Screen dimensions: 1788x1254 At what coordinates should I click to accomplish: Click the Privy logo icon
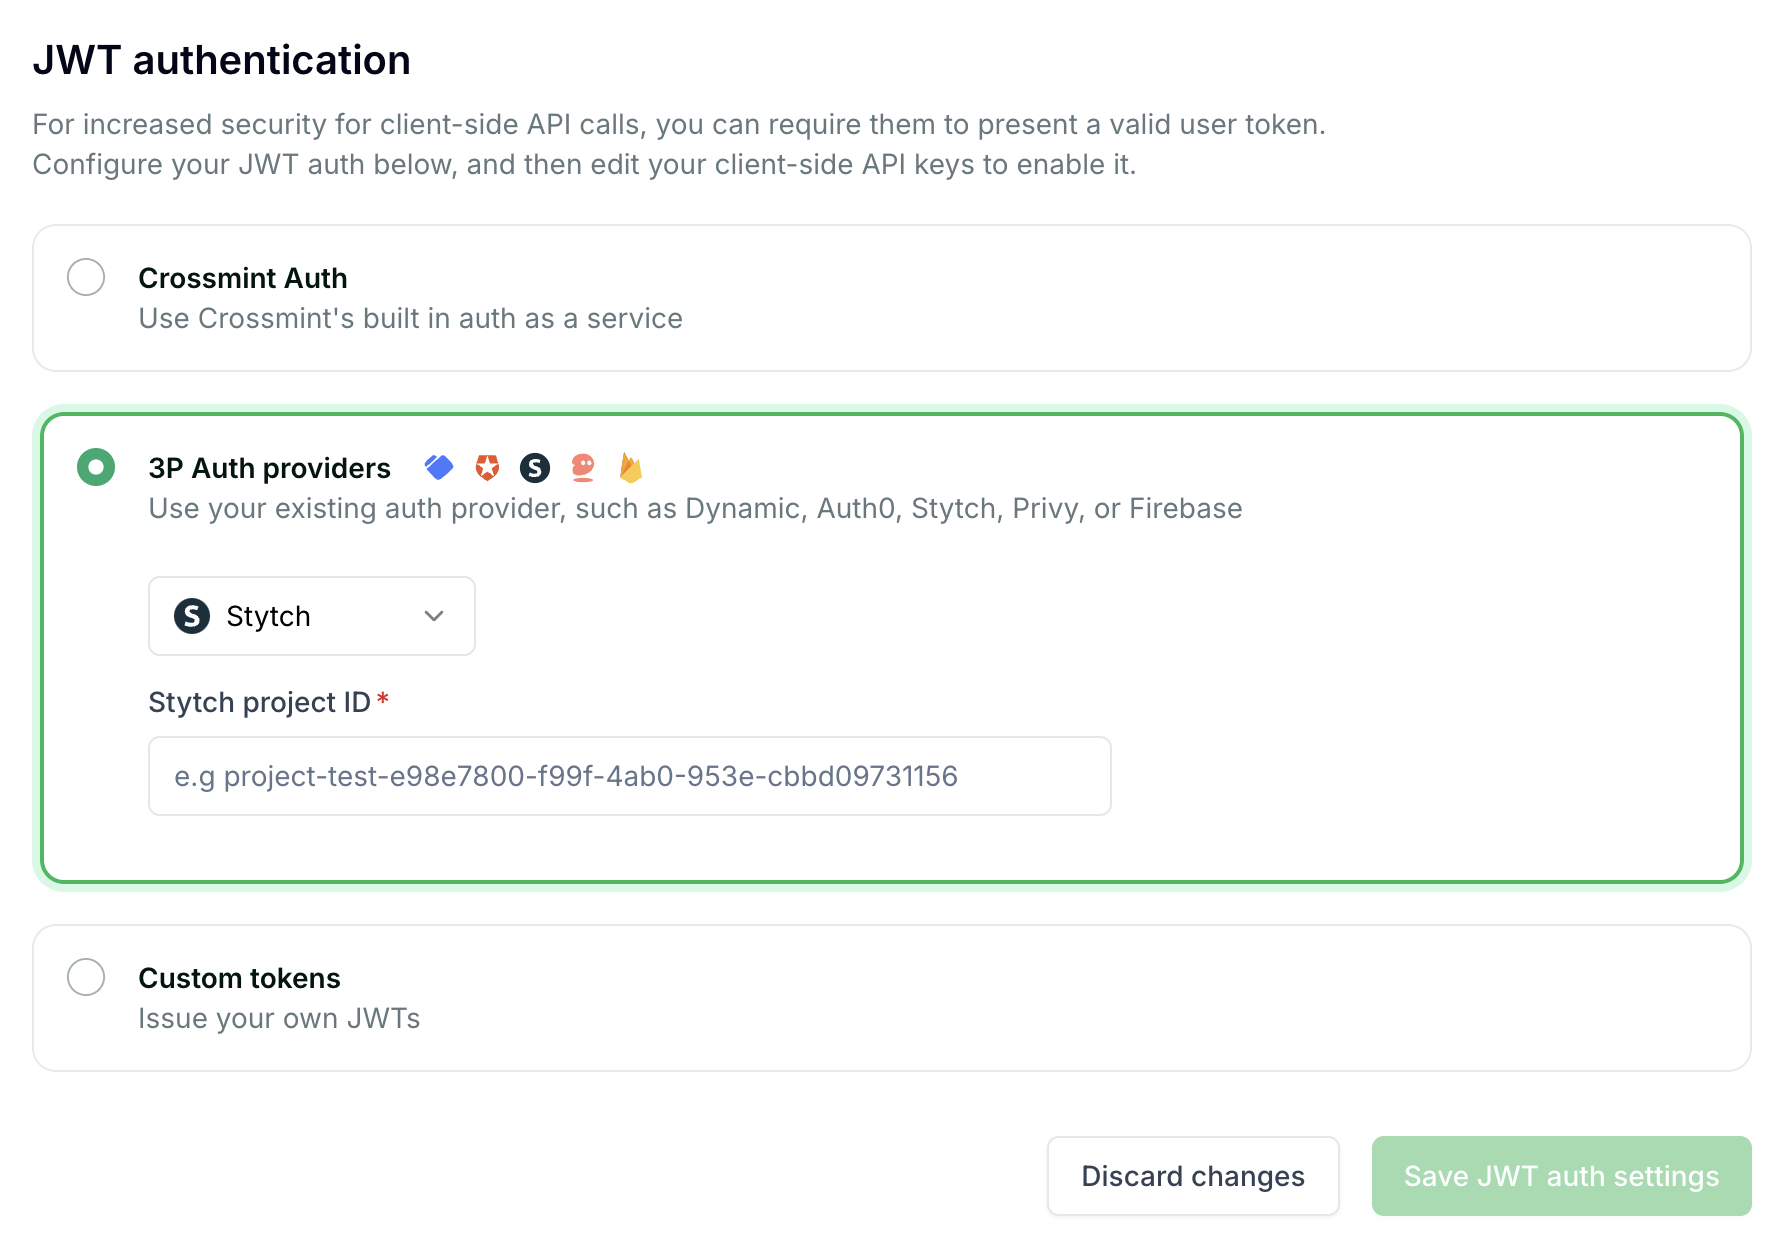(x=583, y=467)
